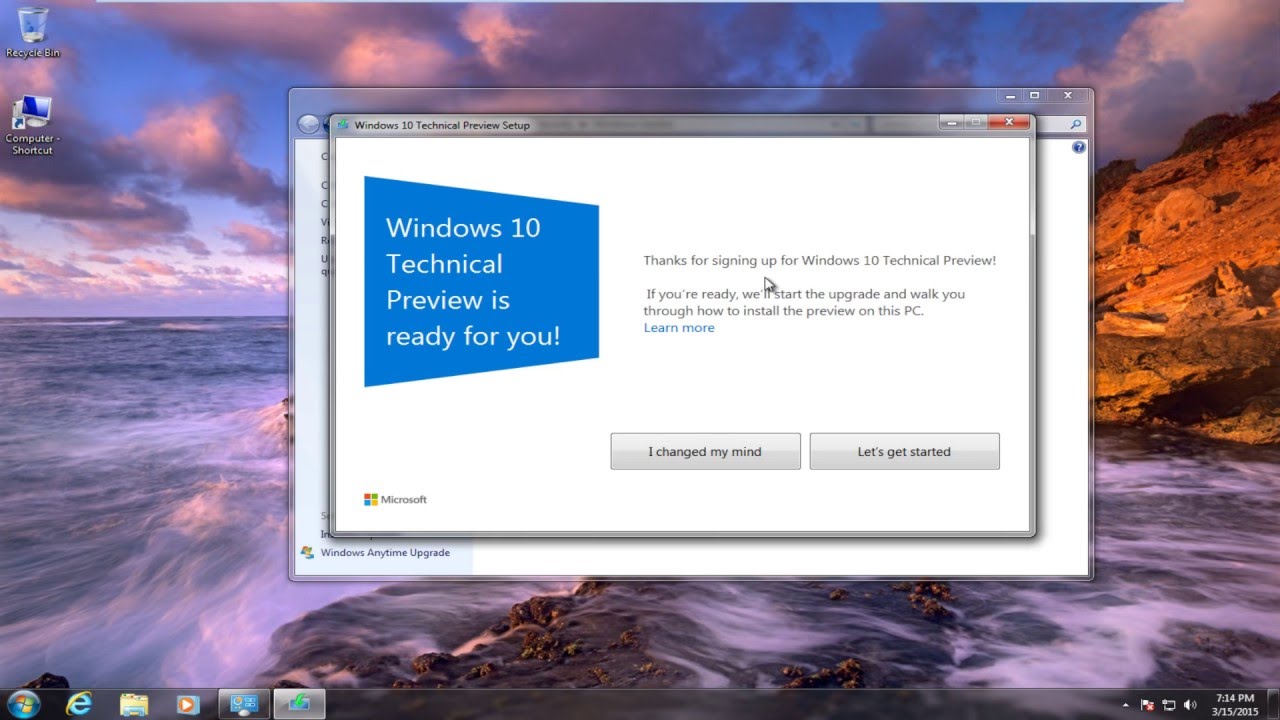Minimize the background Control Panel window
1280x720 pixels.
(x=1011, y=95)
